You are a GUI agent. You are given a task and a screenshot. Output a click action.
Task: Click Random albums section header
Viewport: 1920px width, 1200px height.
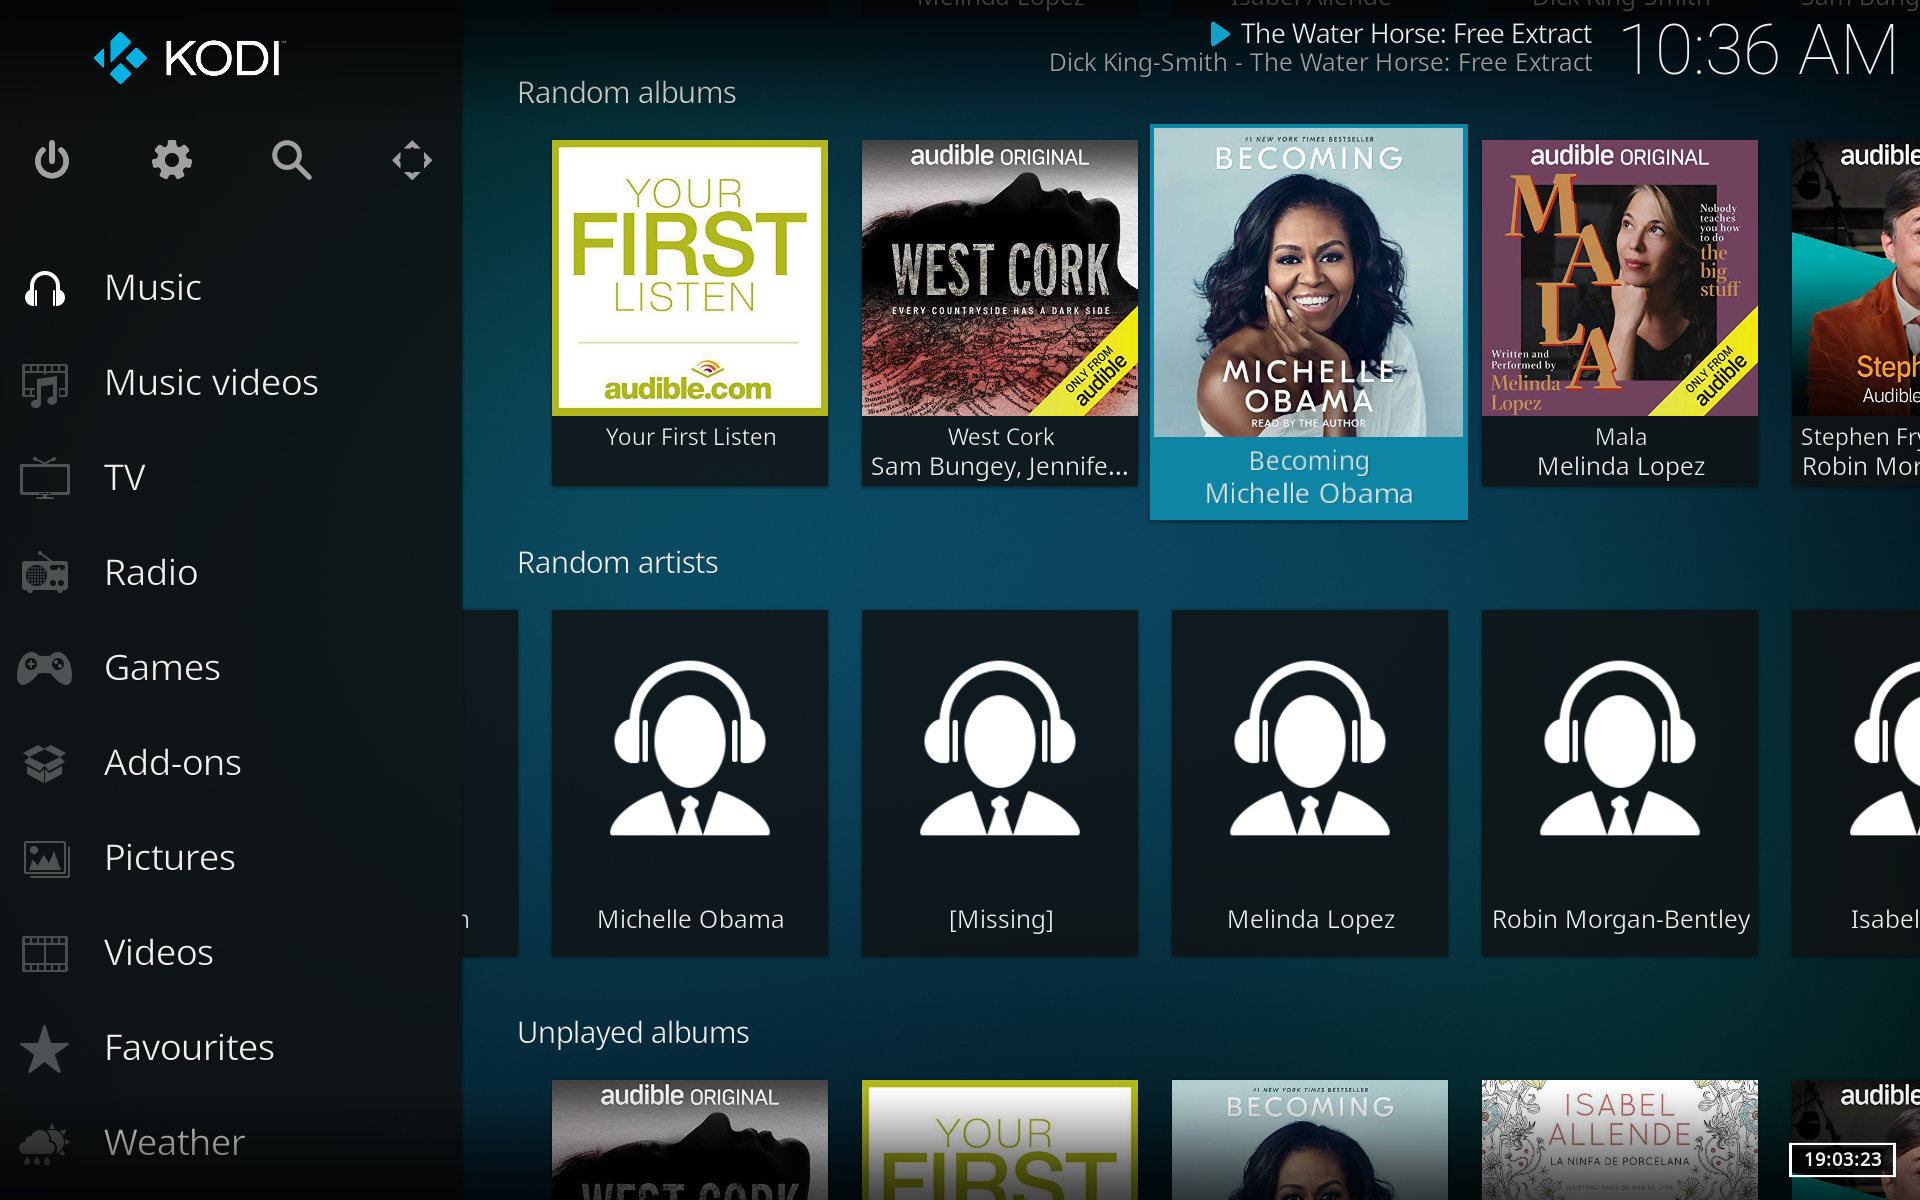(x=626, y=91)
